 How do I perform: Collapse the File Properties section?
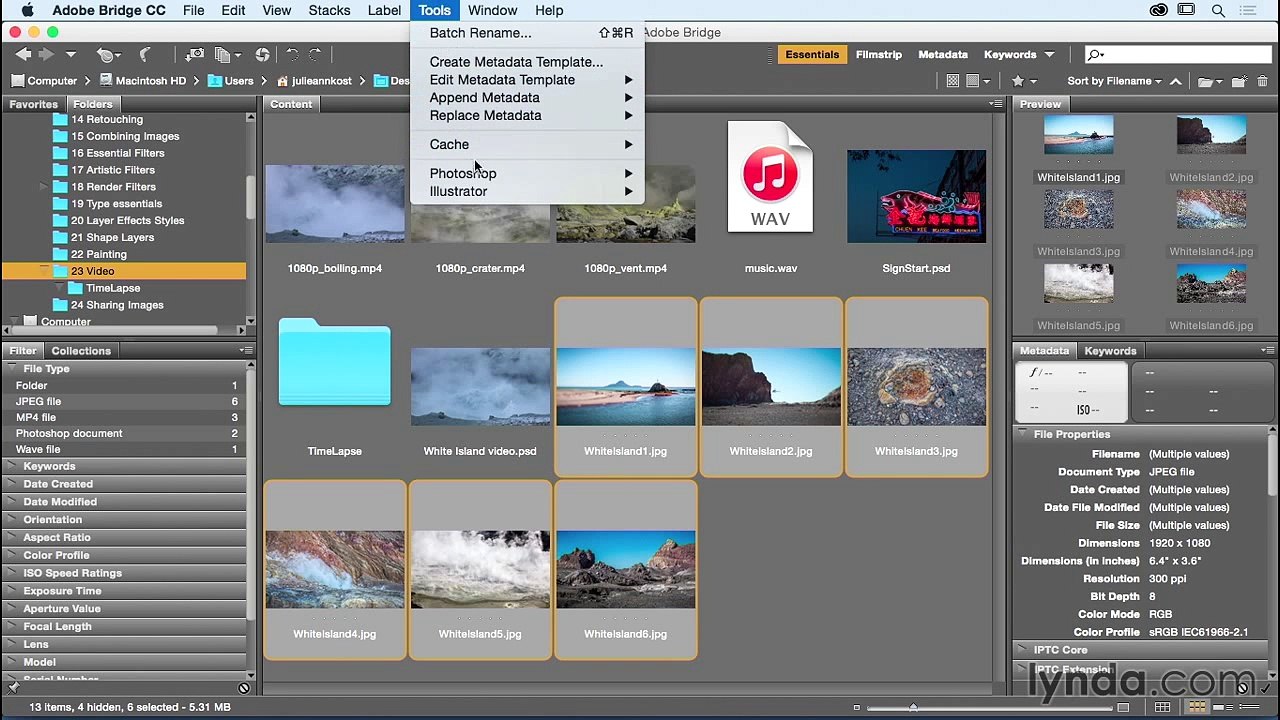[x=1023, y=434]
